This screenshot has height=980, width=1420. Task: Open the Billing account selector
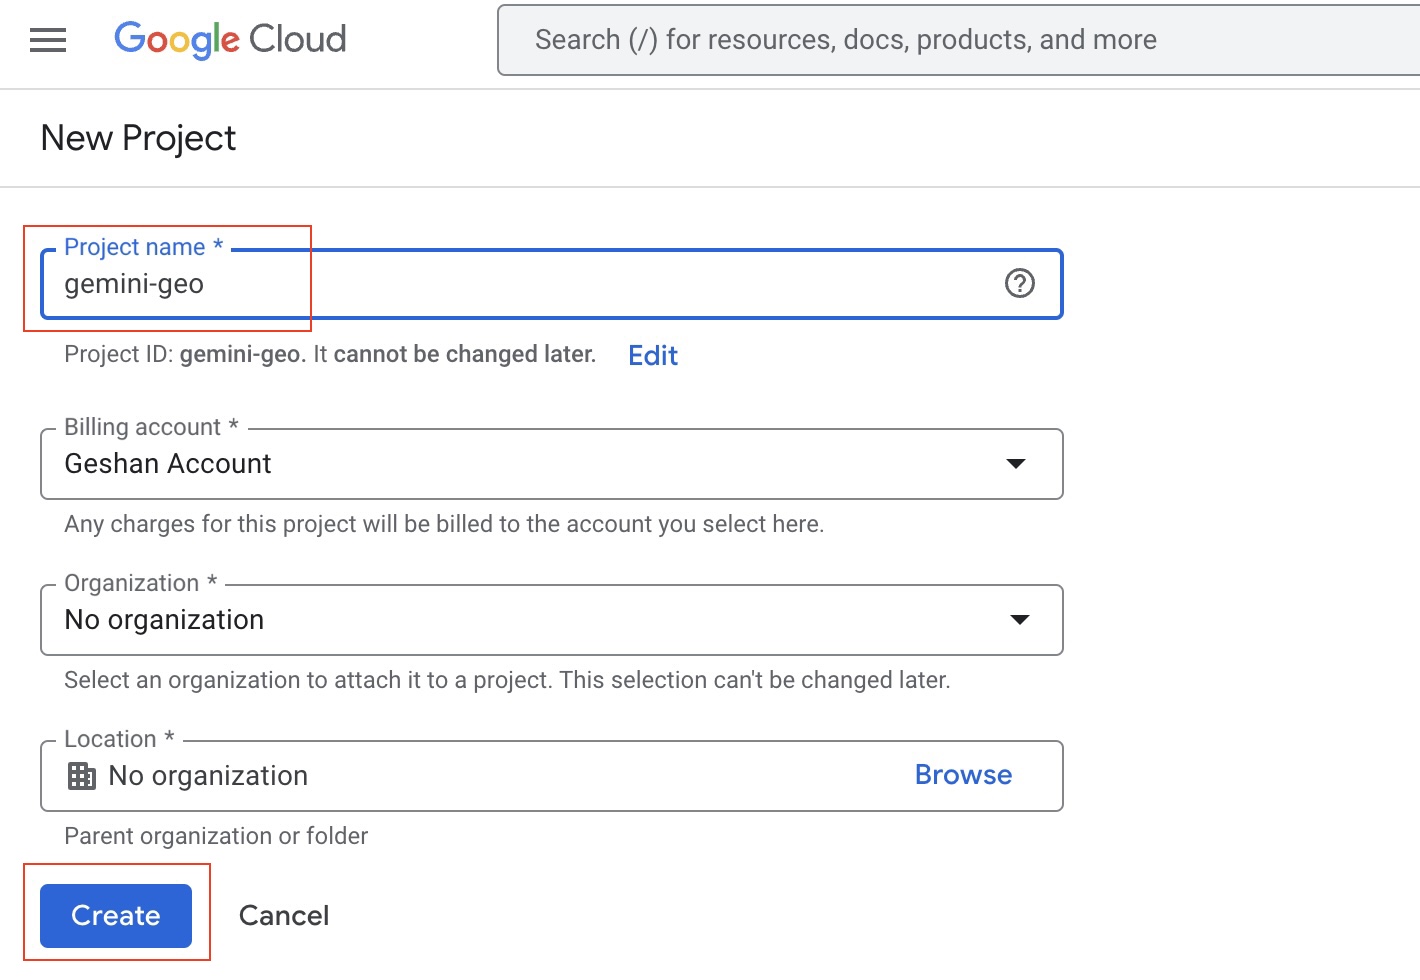click(550, 463)
